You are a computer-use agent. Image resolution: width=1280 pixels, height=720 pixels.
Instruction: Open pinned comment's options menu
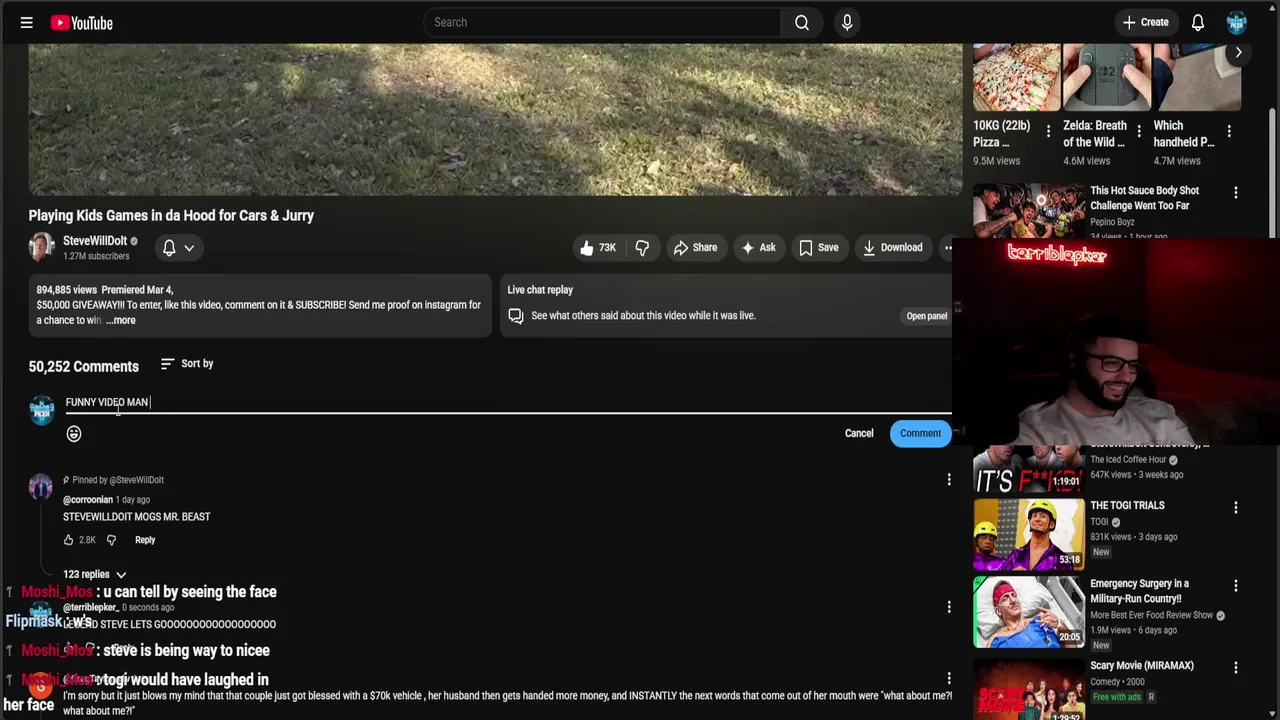pos(949,480)
